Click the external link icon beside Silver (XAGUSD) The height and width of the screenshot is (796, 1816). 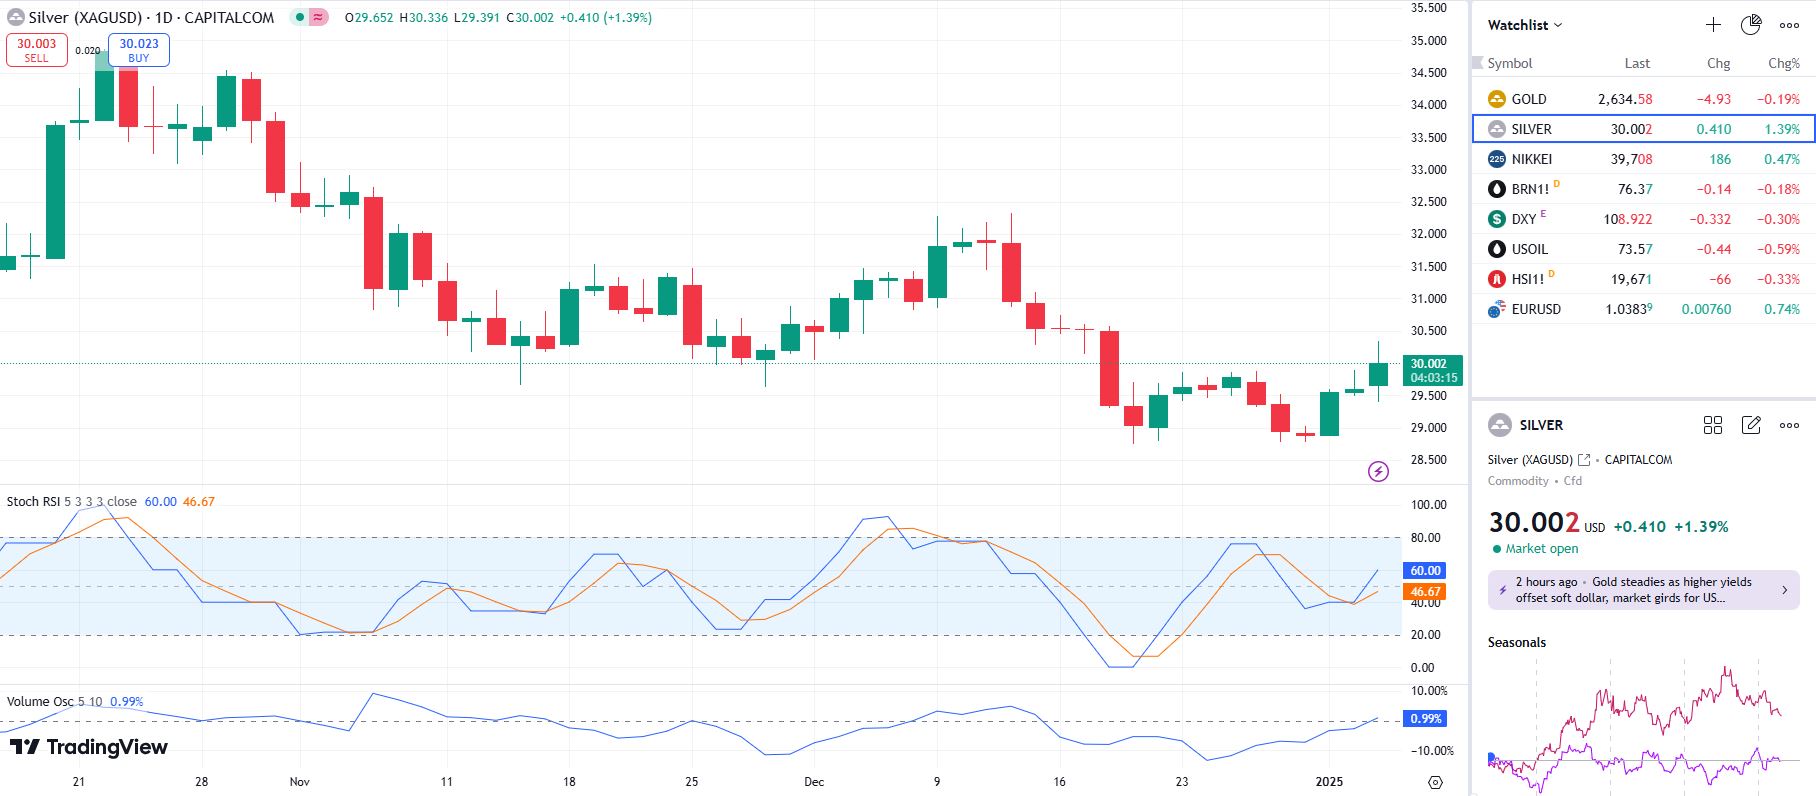(1584, 460)
